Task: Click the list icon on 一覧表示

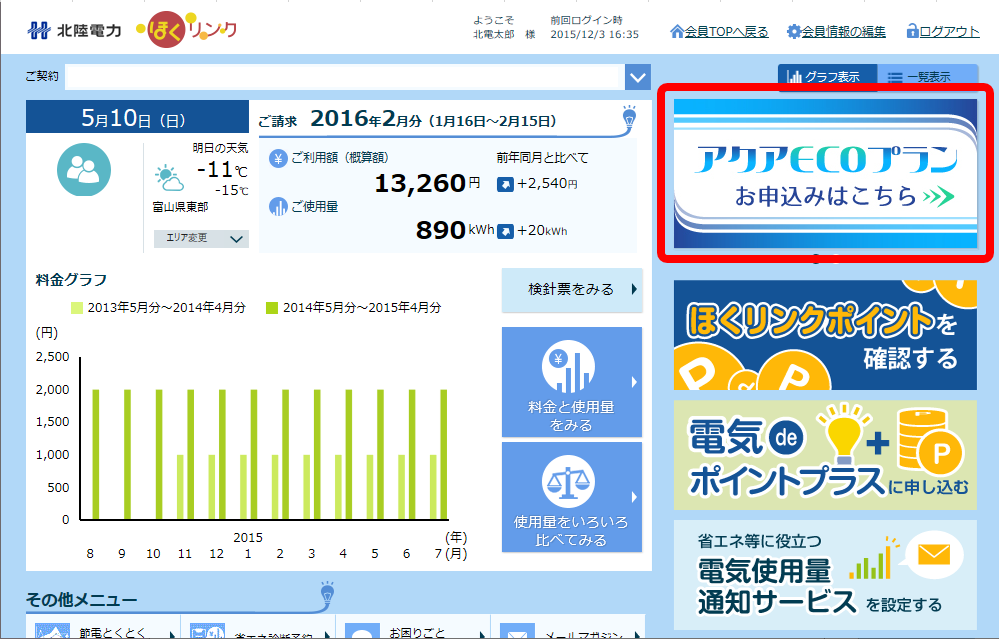Action: click(895, 77)
